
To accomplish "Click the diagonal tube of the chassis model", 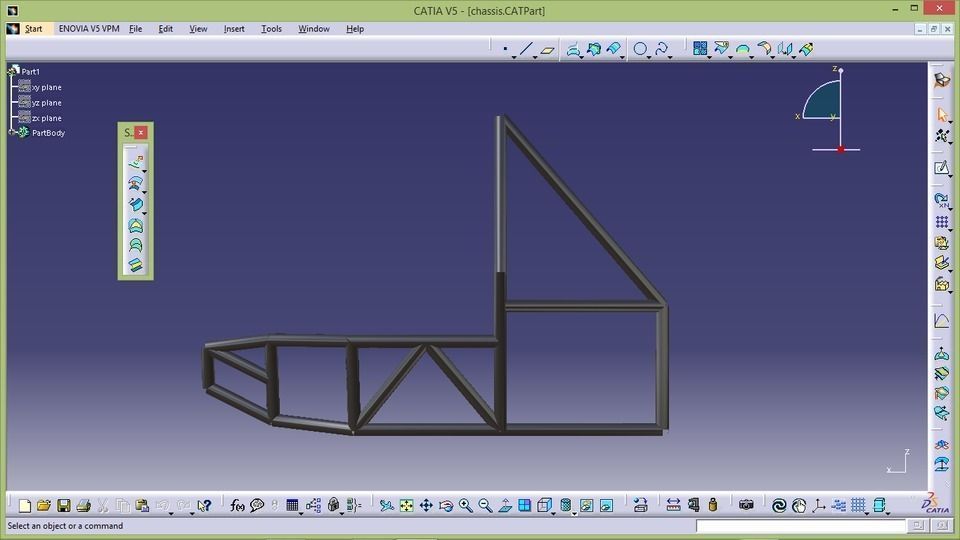I will (585, 211).
